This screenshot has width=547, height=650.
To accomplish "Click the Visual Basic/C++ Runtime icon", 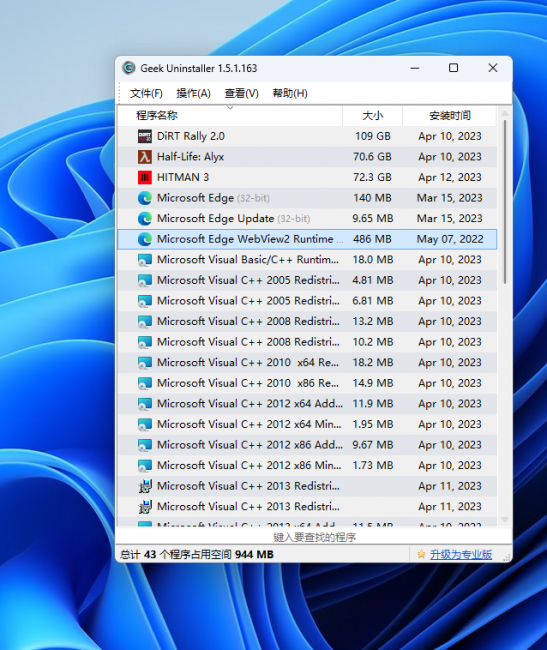I will point(145,260).
